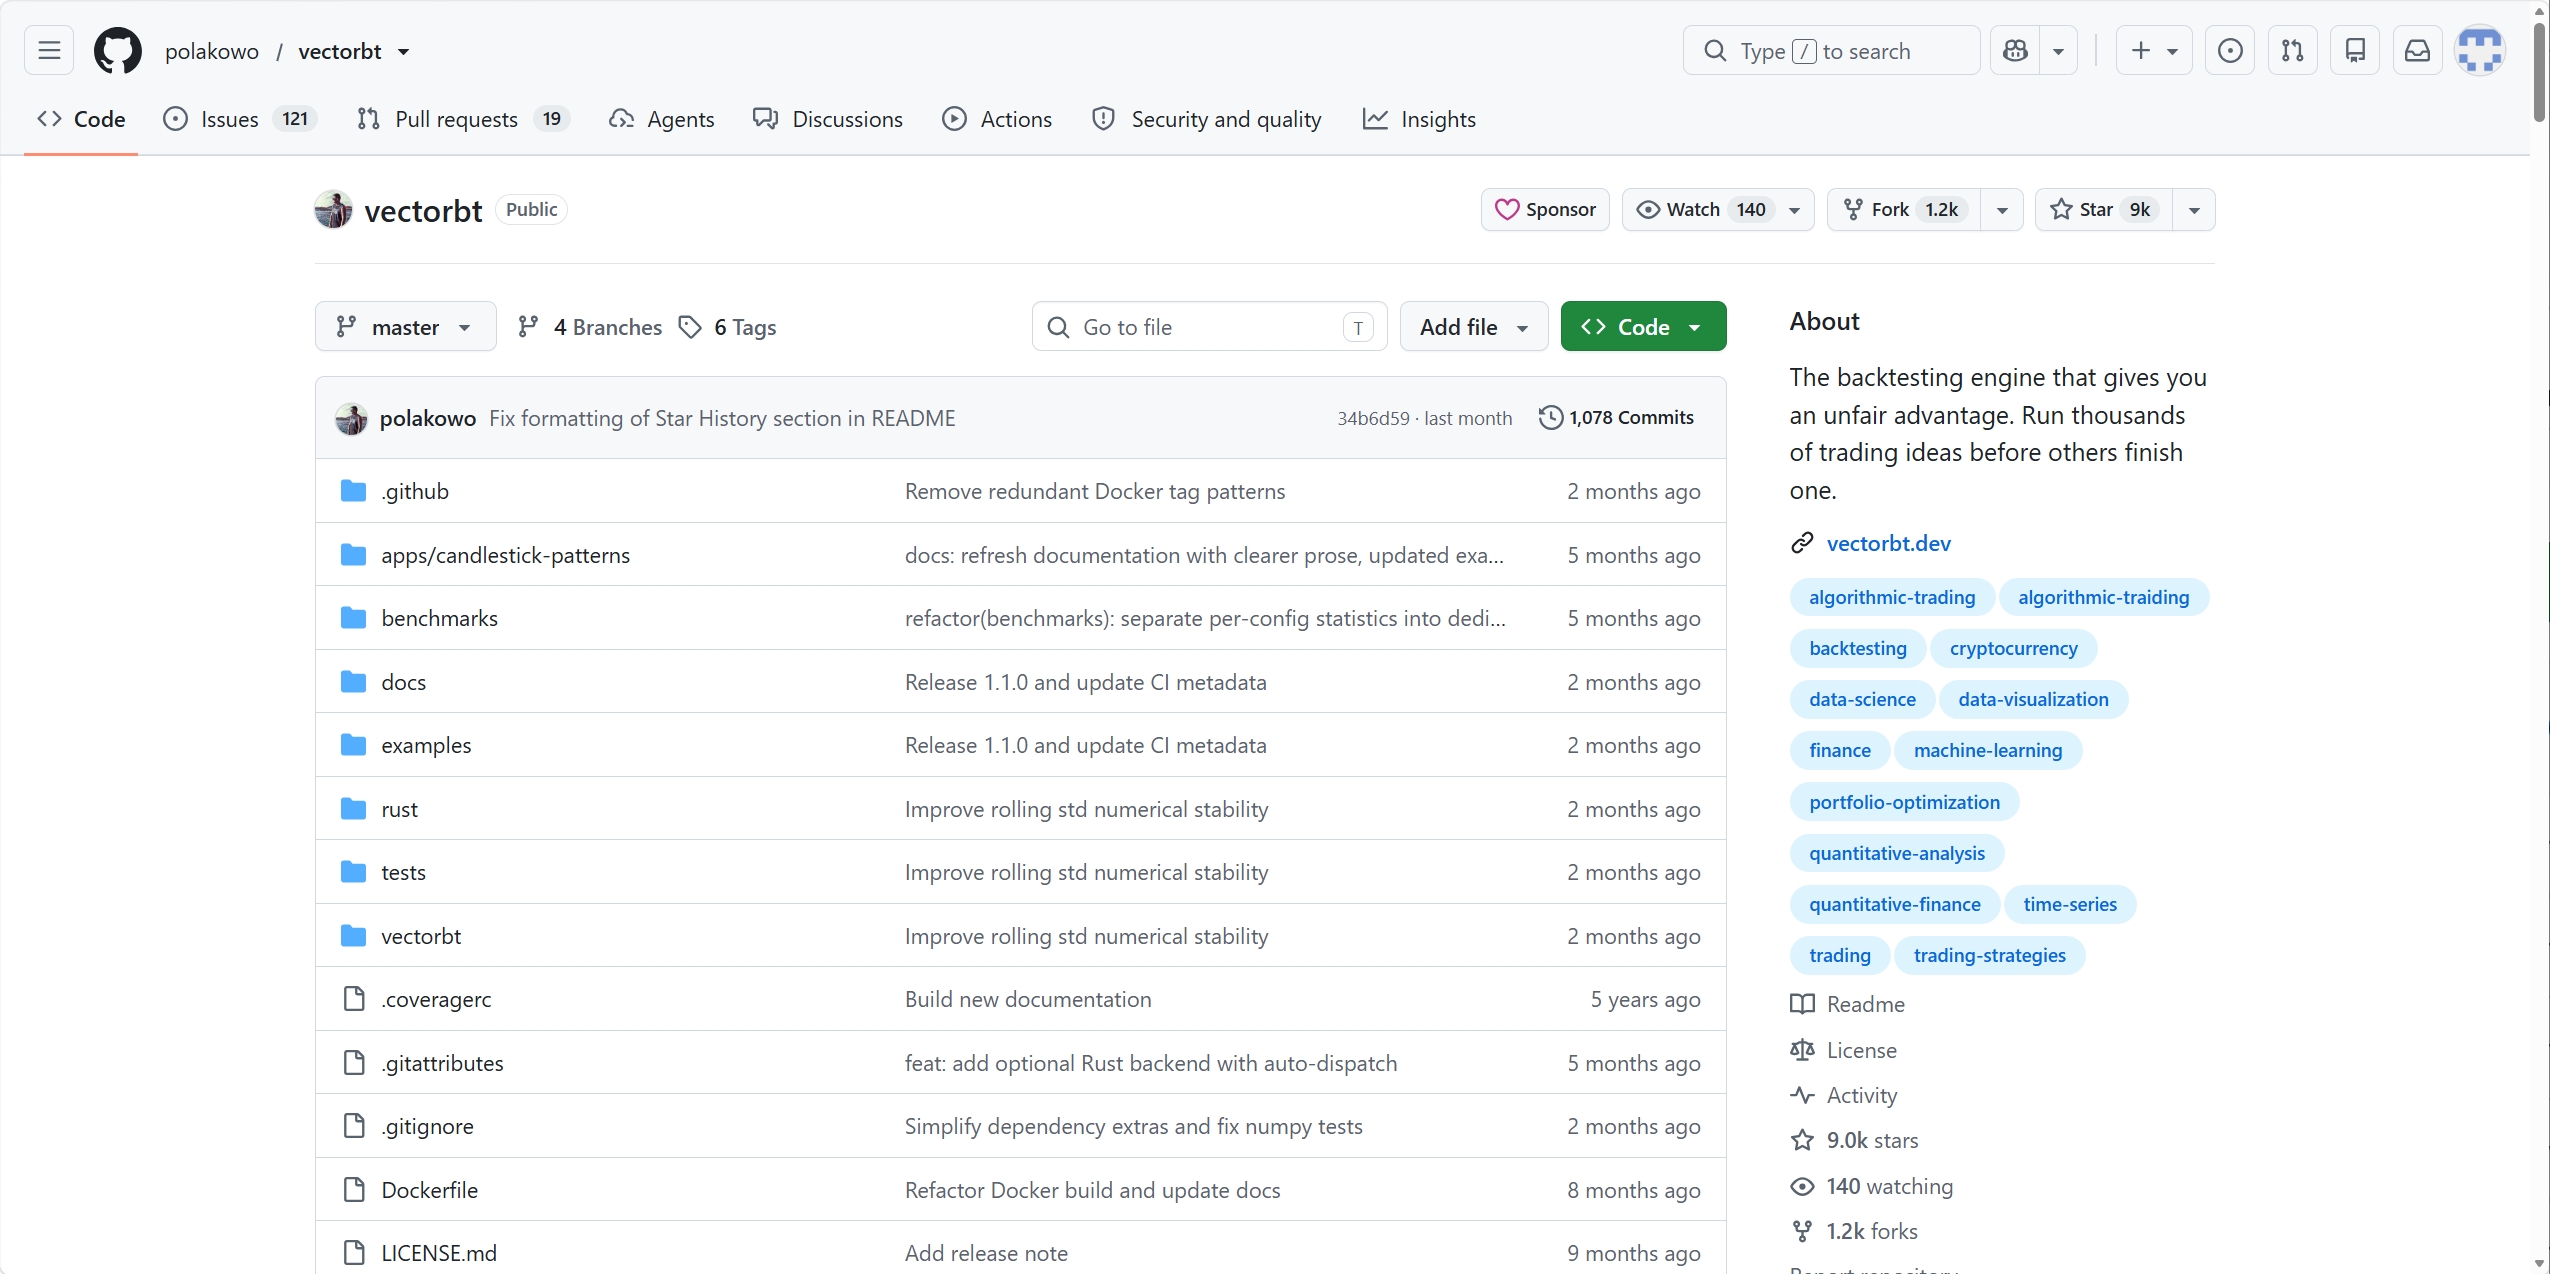Screen dimensions: 2550x1274
Task: Open the Security and quality tab
Action: 1207,119
